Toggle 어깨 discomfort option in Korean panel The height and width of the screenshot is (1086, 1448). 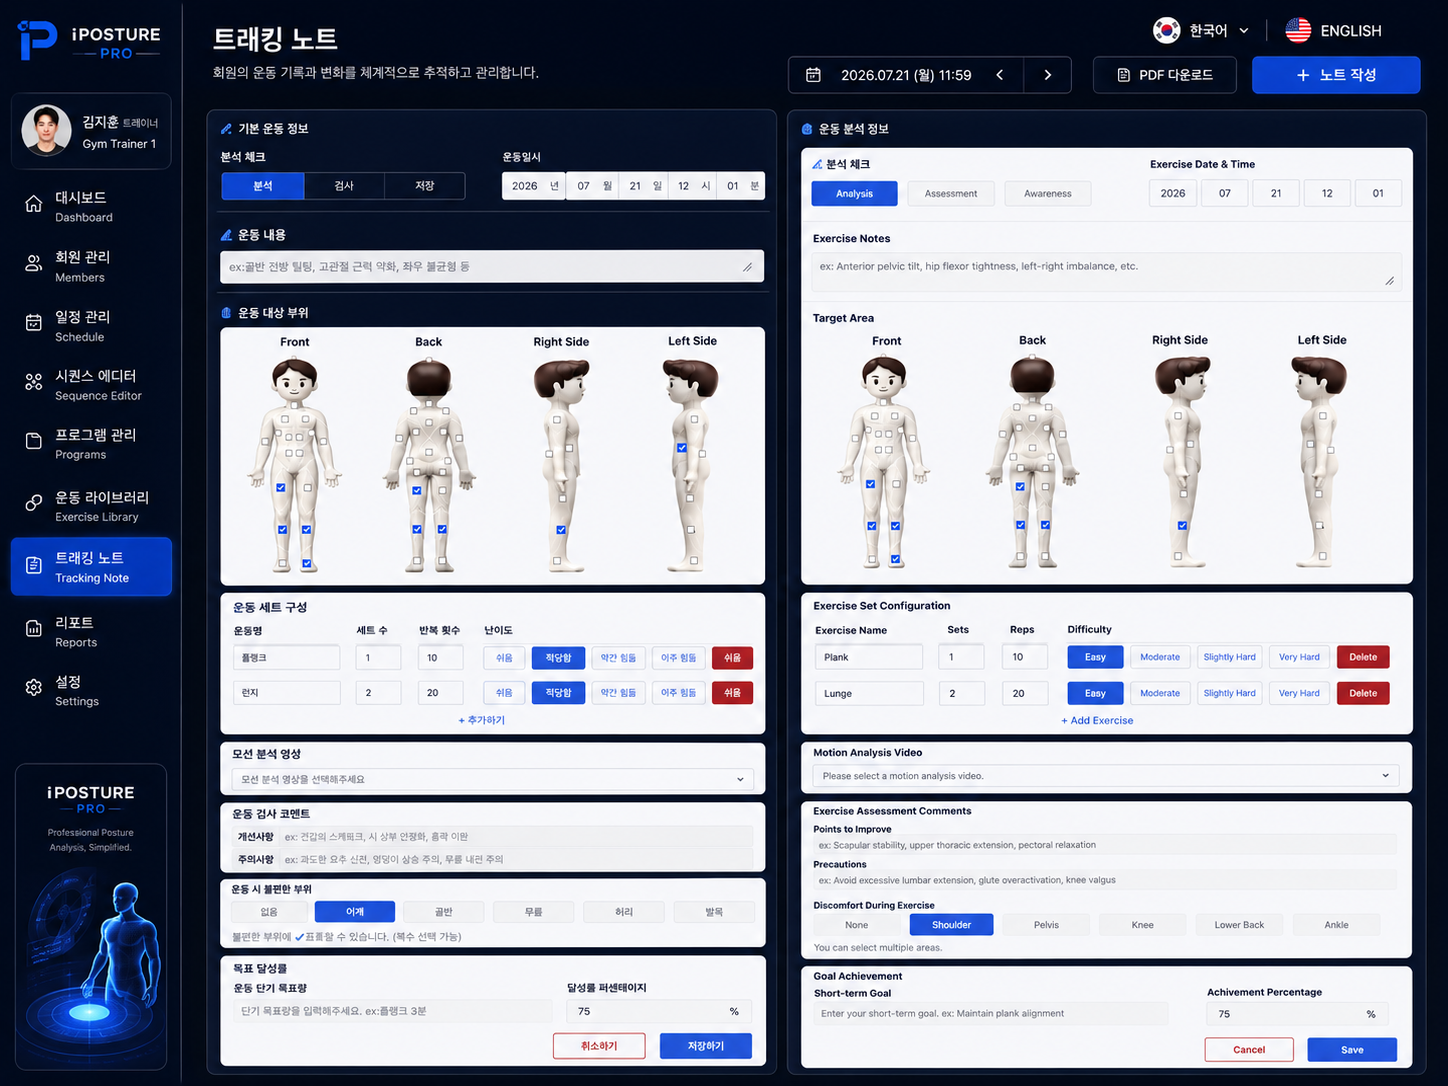pos(355,912)
